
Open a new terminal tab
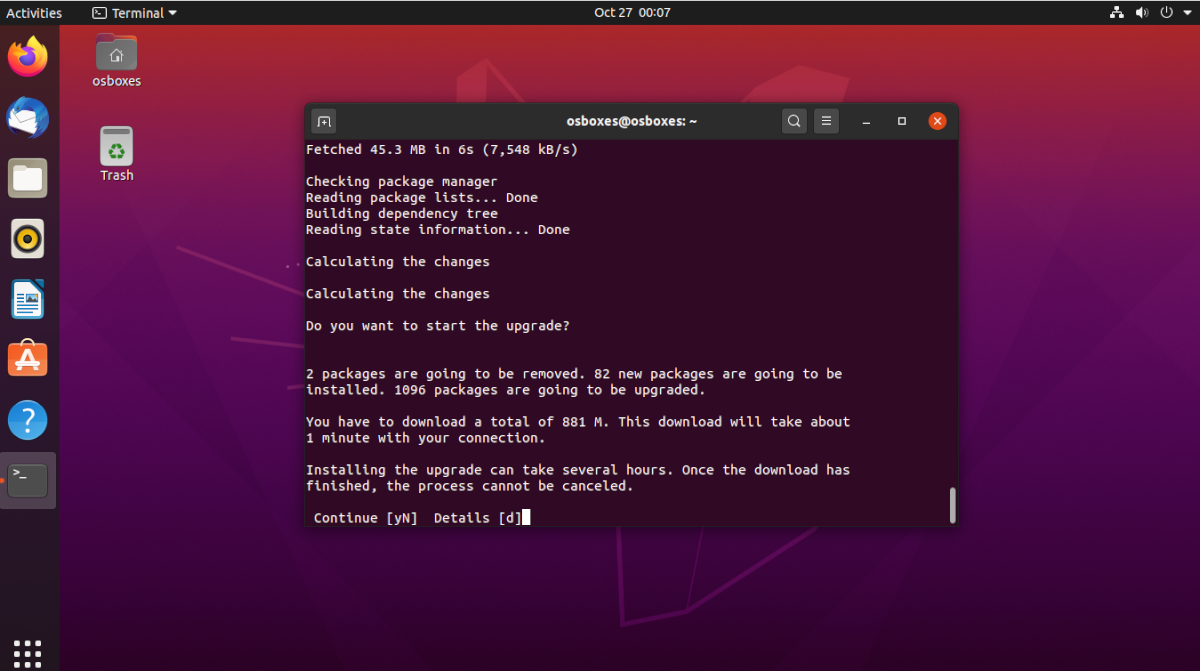[323, 120]
